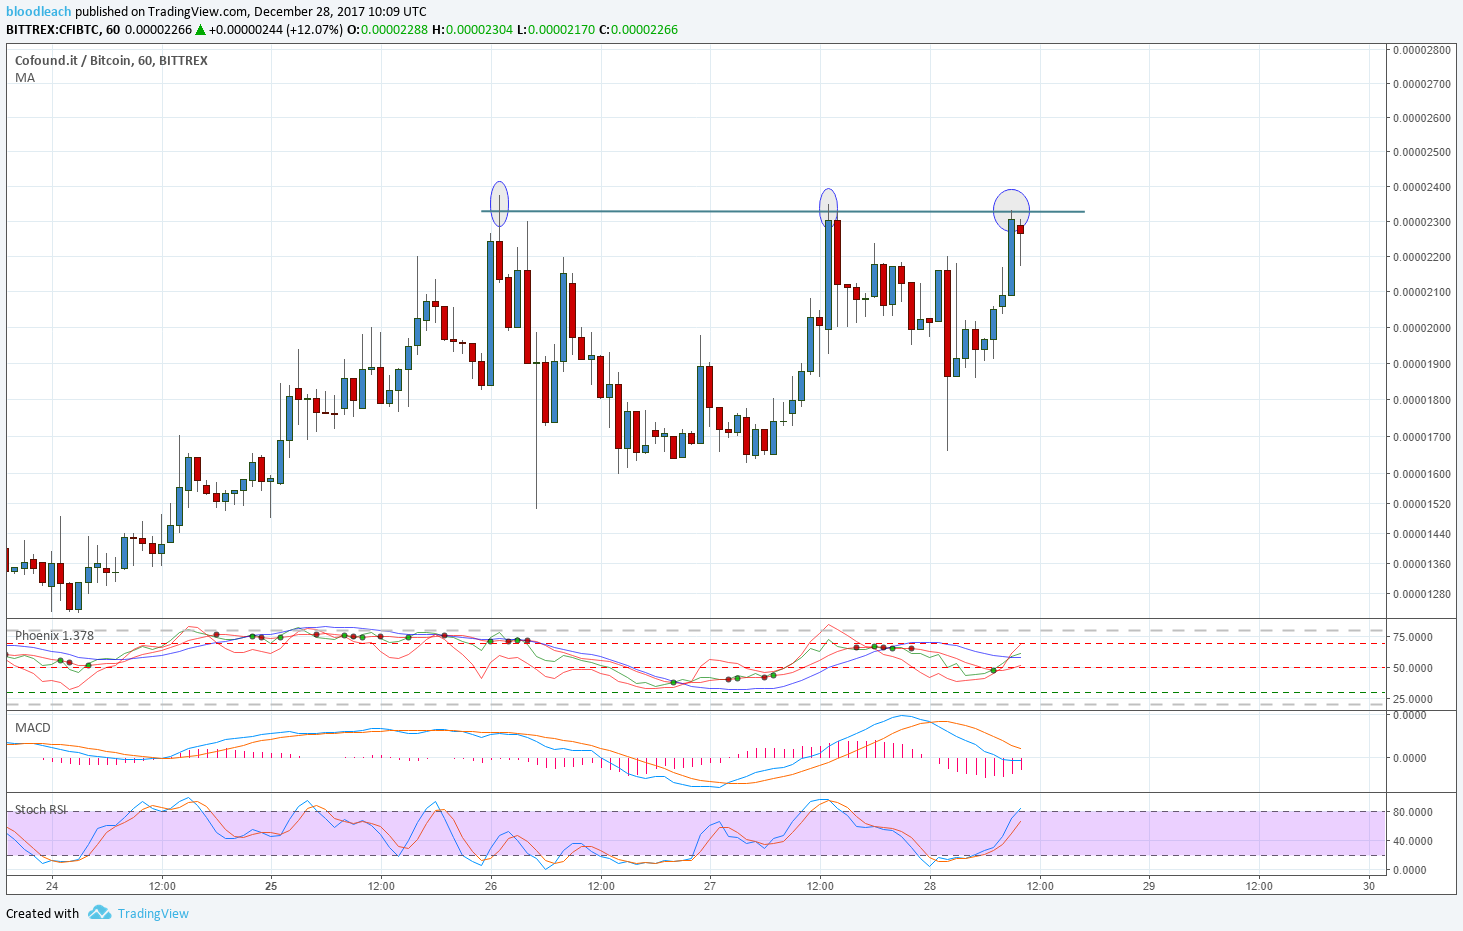Image resolution: width=1463 pixels, height=931 pixels.
Task: Click the high value H:0.00002304
Action: click(472, 30)
